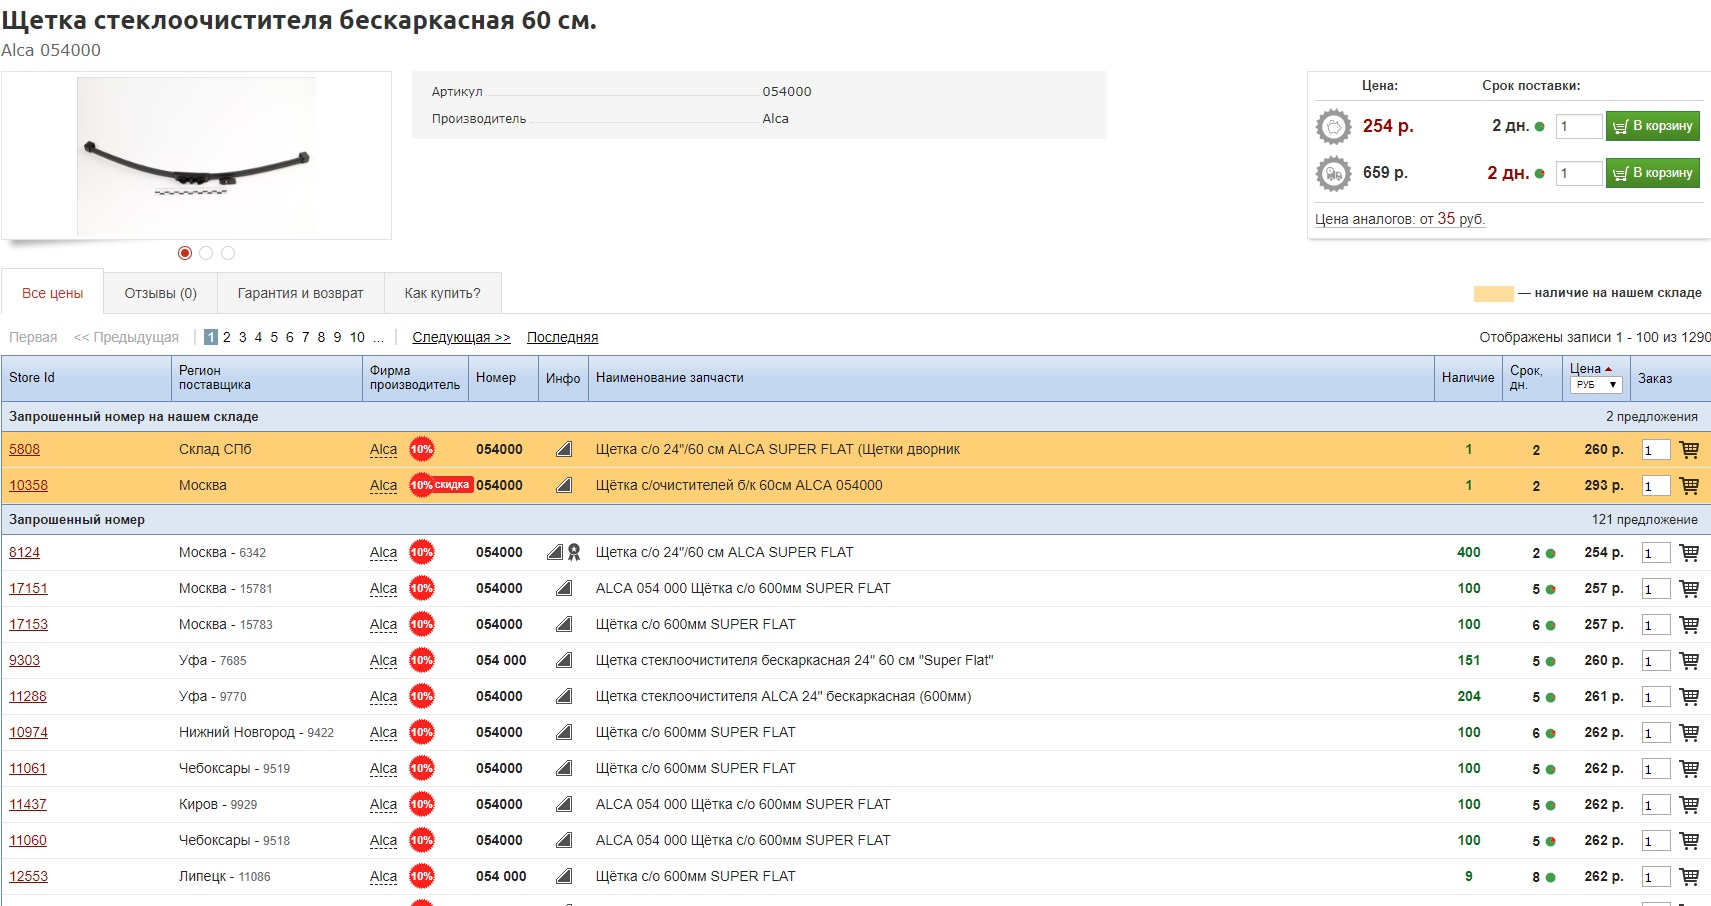Select the second product image dot
The width and height of the screenshot is (1711, 906).
[206, 253]
